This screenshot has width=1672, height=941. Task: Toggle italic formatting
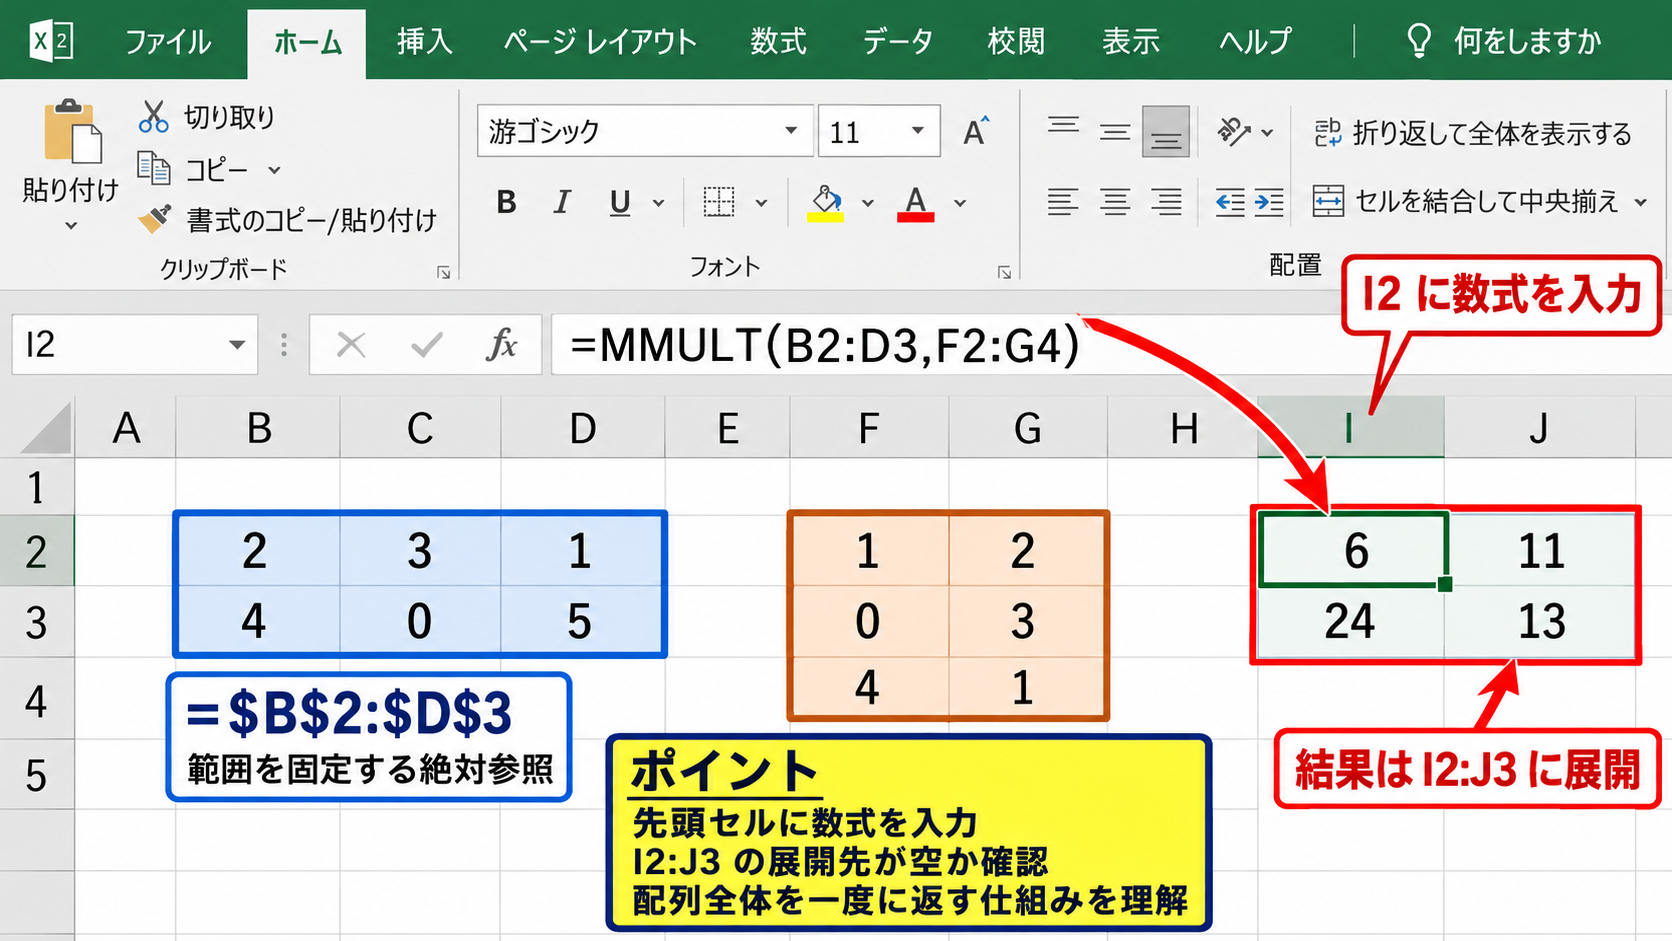pyautogui.click(x=562, y=202)
